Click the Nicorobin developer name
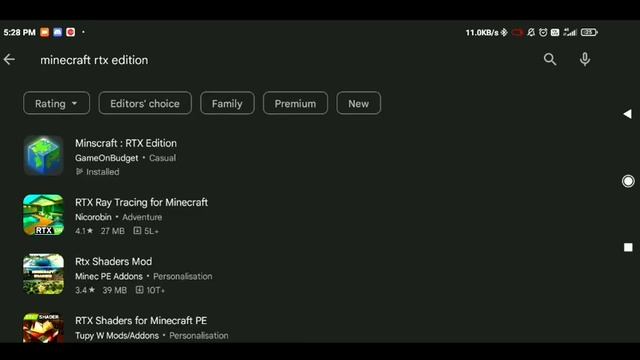Viewport: 640px width, 360px height. coord(93,217)
